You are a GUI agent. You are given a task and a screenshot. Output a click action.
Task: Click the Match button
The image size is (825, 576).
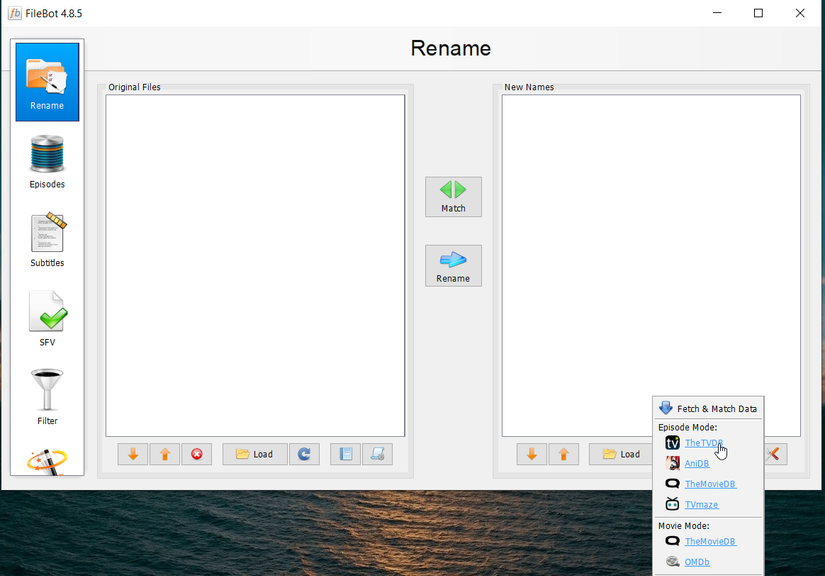(x=453, y=196)
